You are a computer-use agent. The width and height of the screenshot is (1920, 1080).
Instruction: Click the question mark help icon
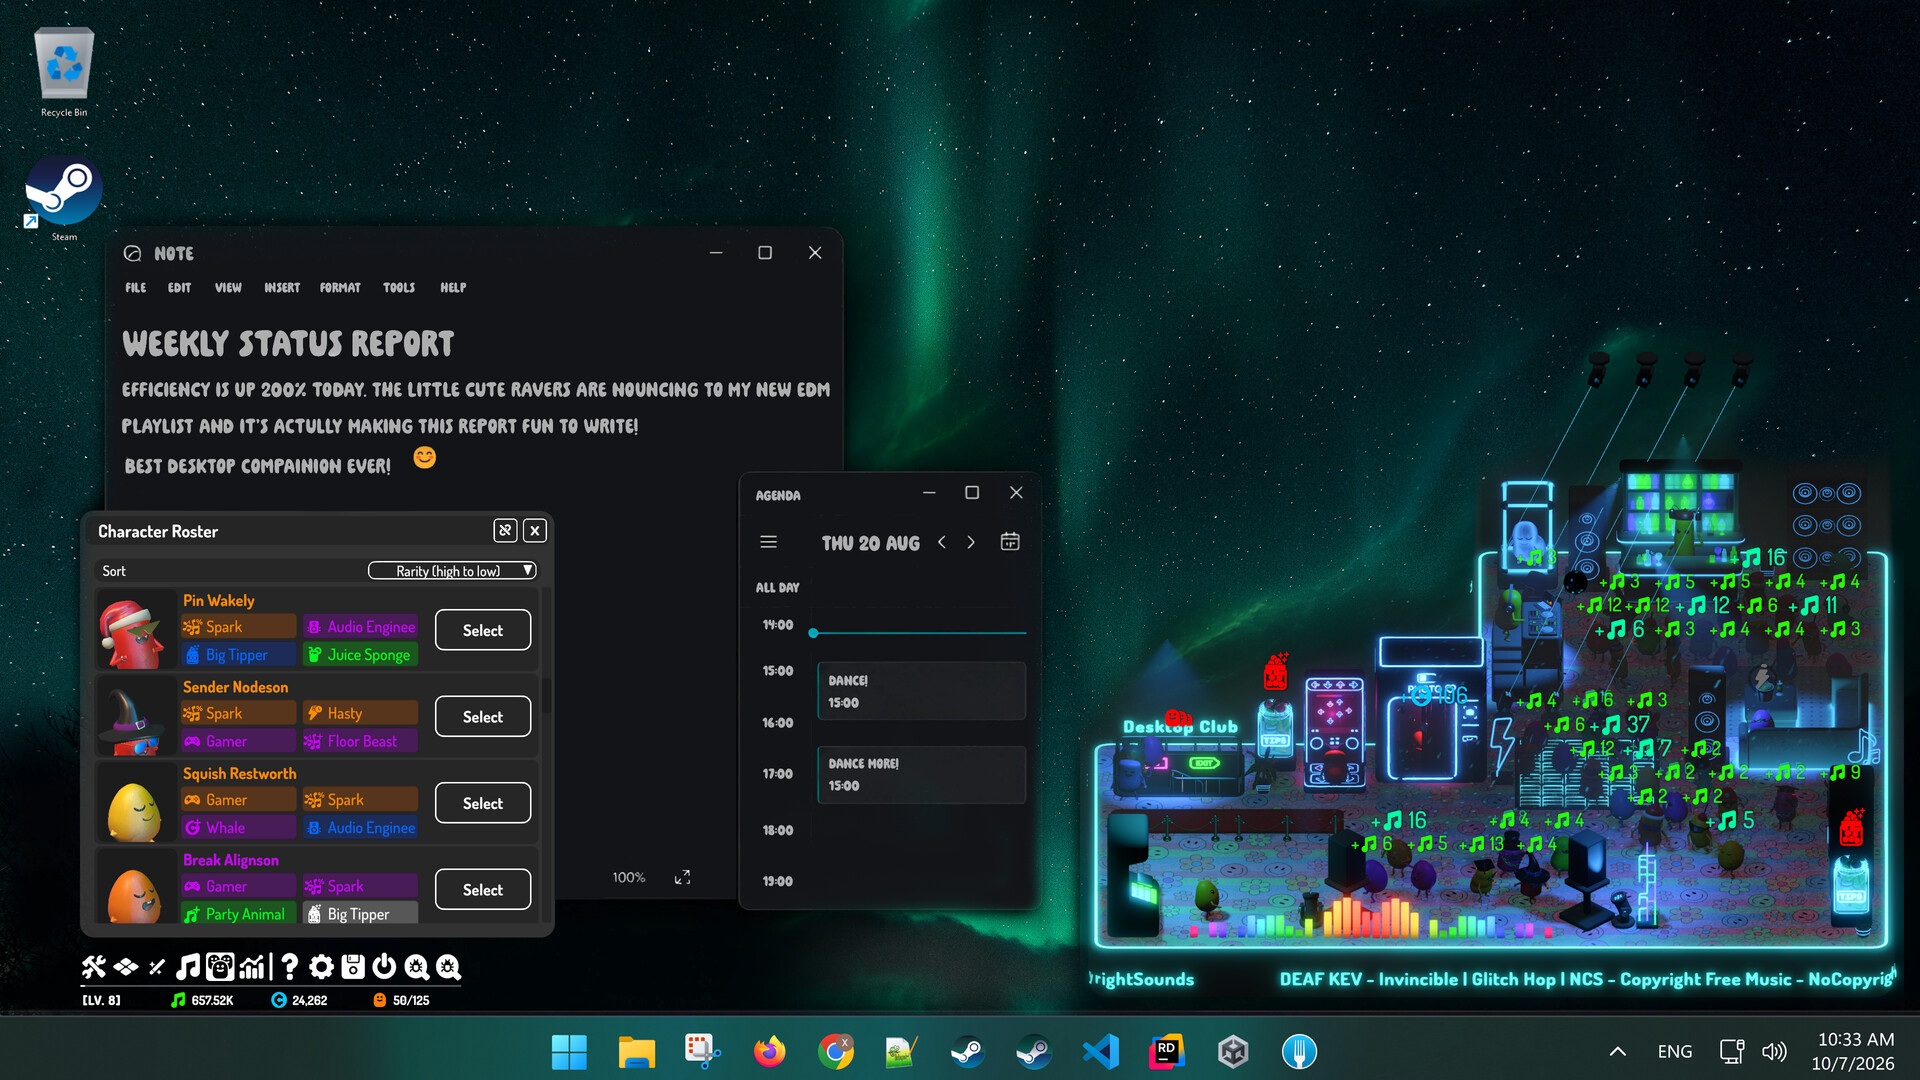coord(289,966)
